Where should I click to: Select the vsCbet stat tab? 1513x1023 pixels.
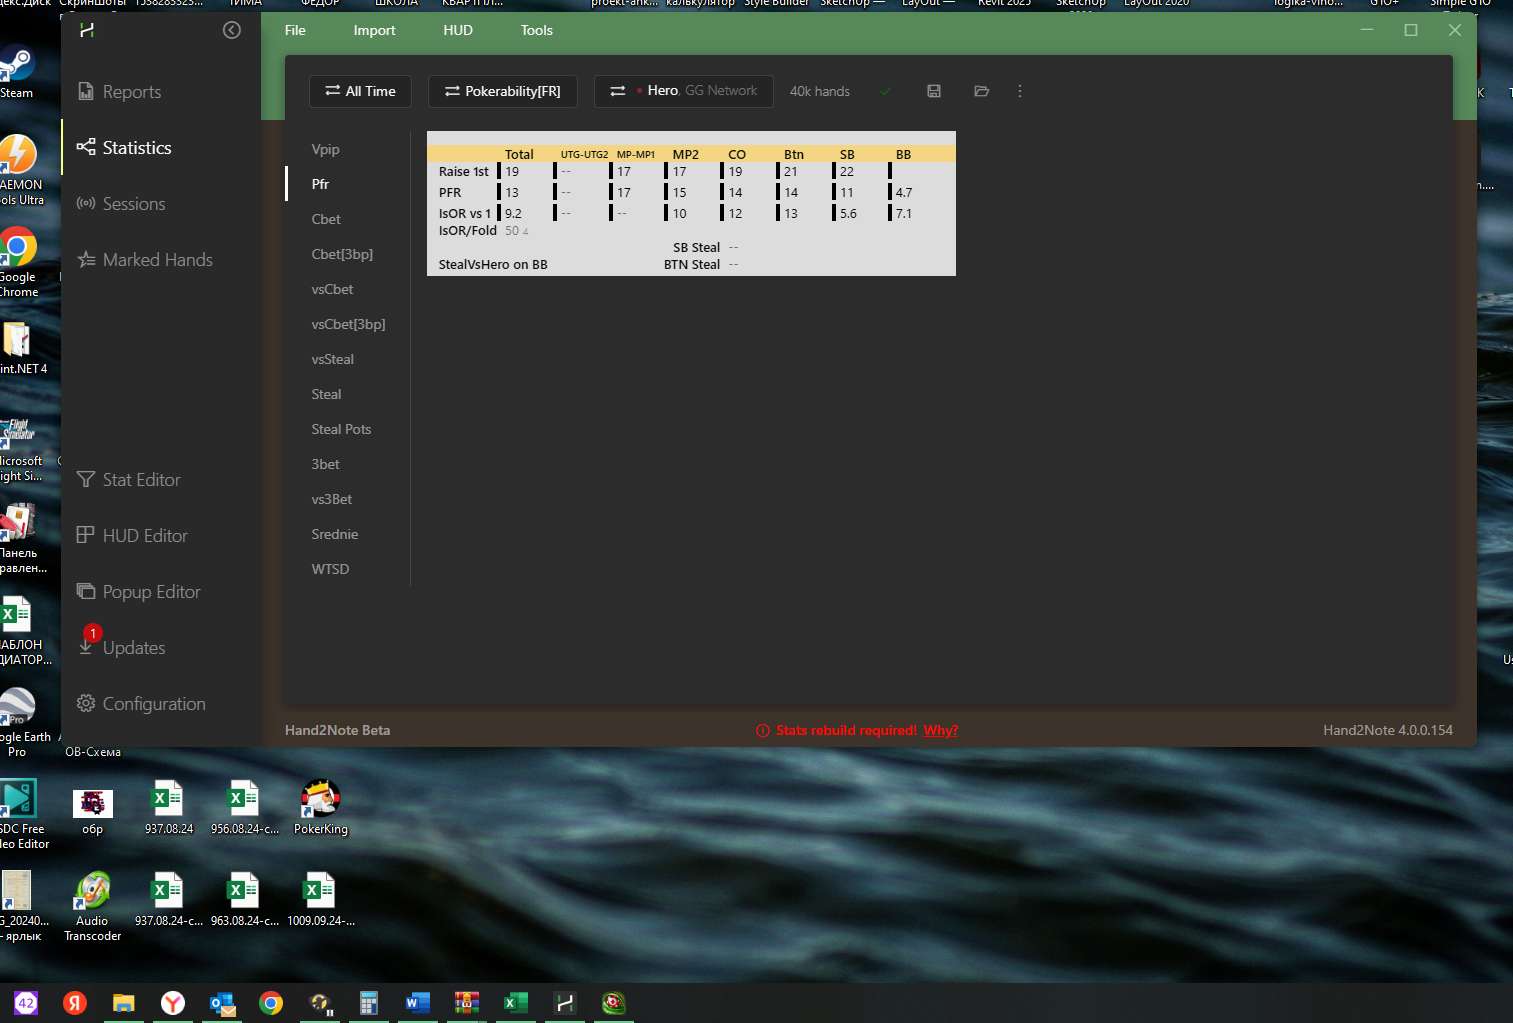point(332,289)
